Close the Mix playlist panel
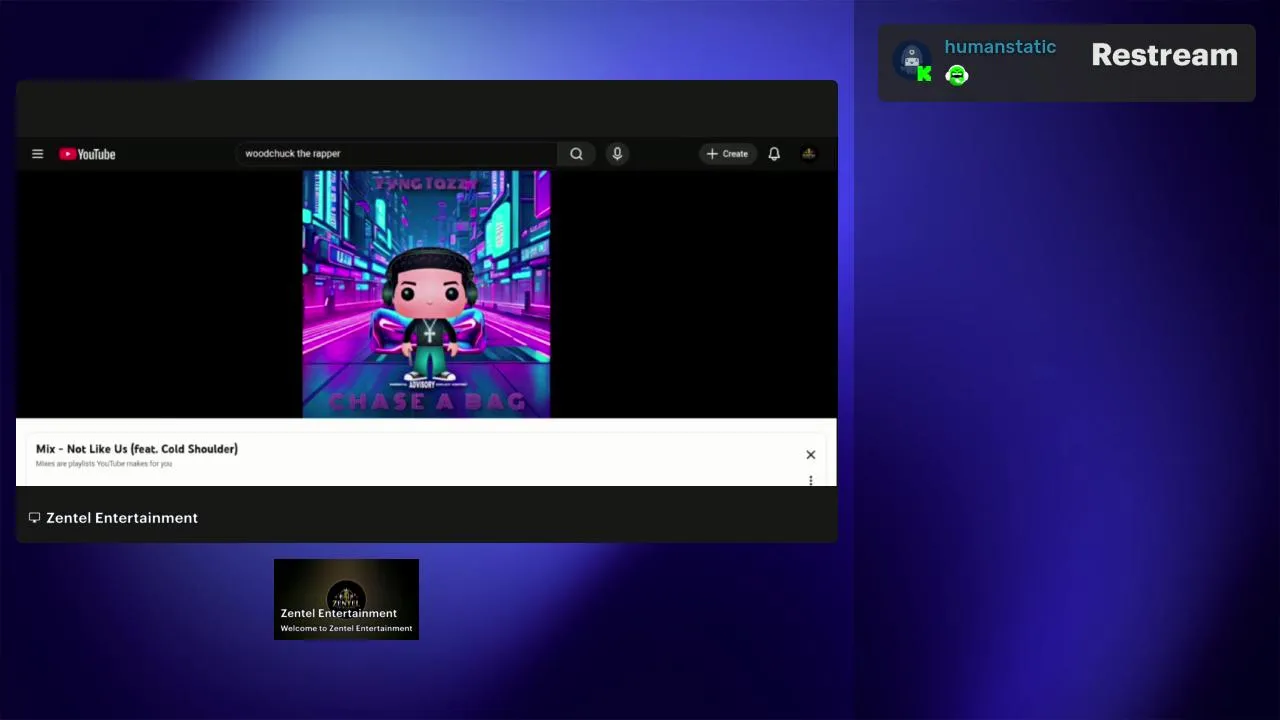Viewport: 1280px width, 720px height. coord(811,455)
